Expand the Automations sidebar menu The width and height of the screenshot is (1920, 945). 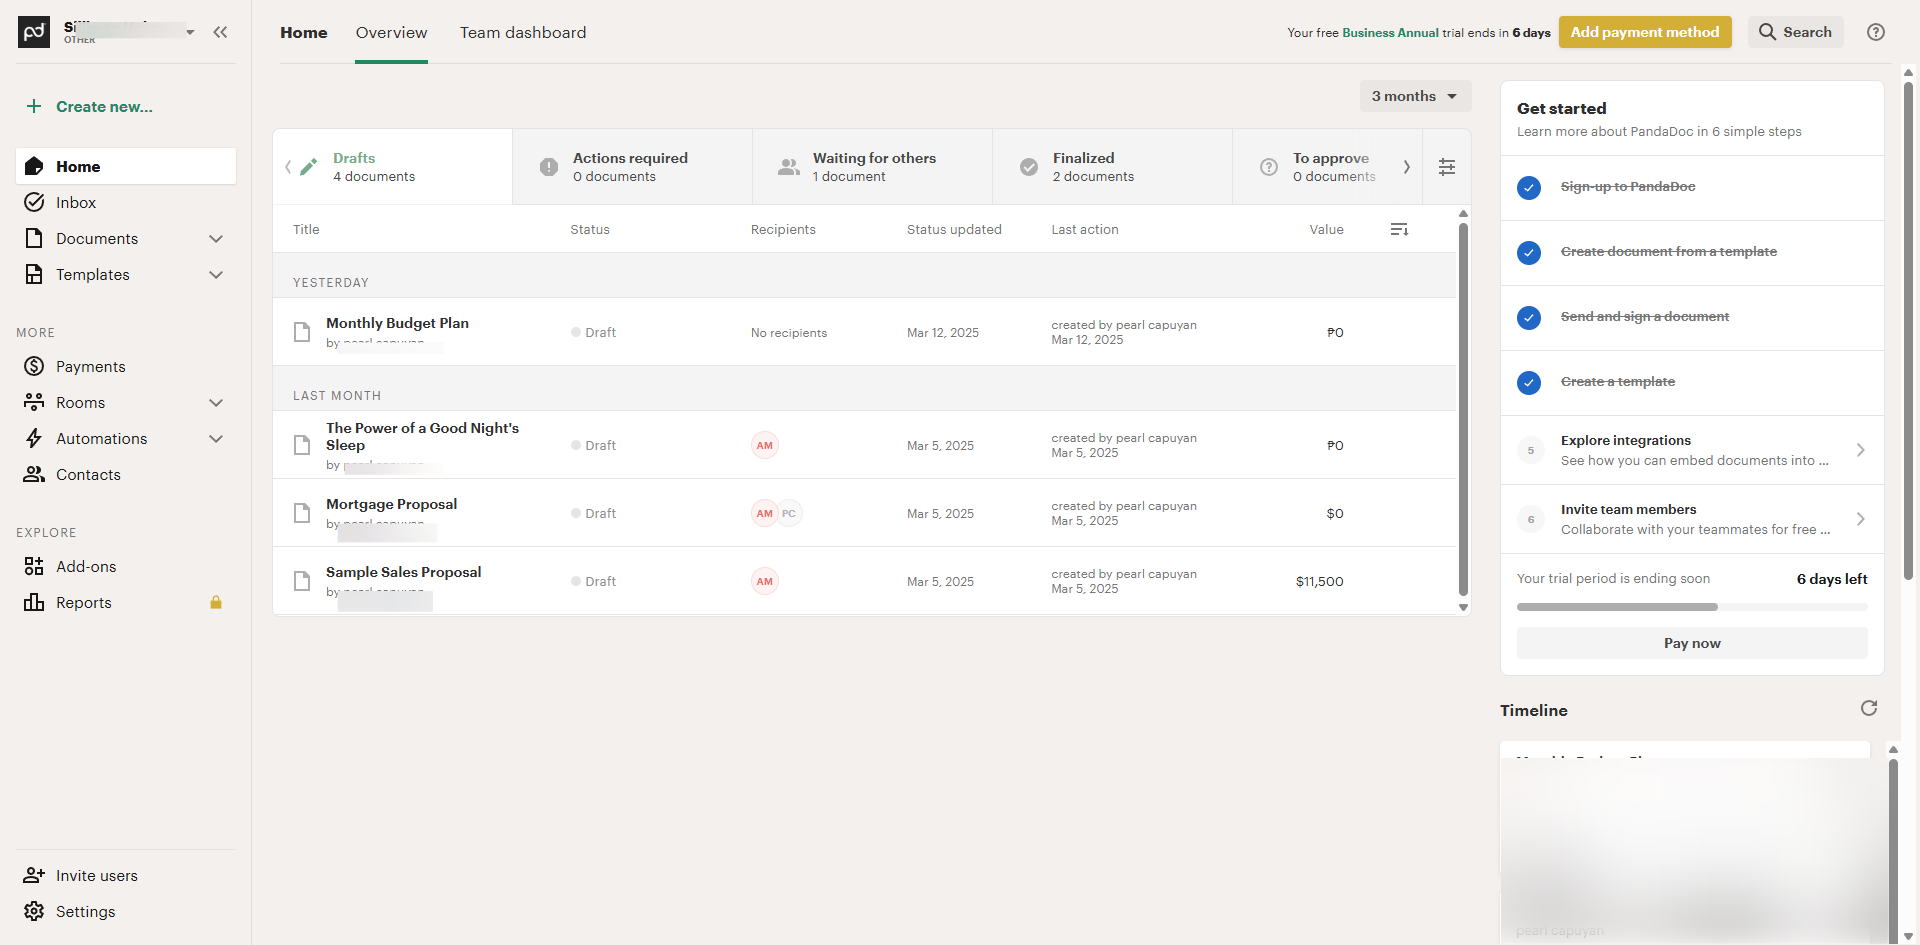coord(216,439)
